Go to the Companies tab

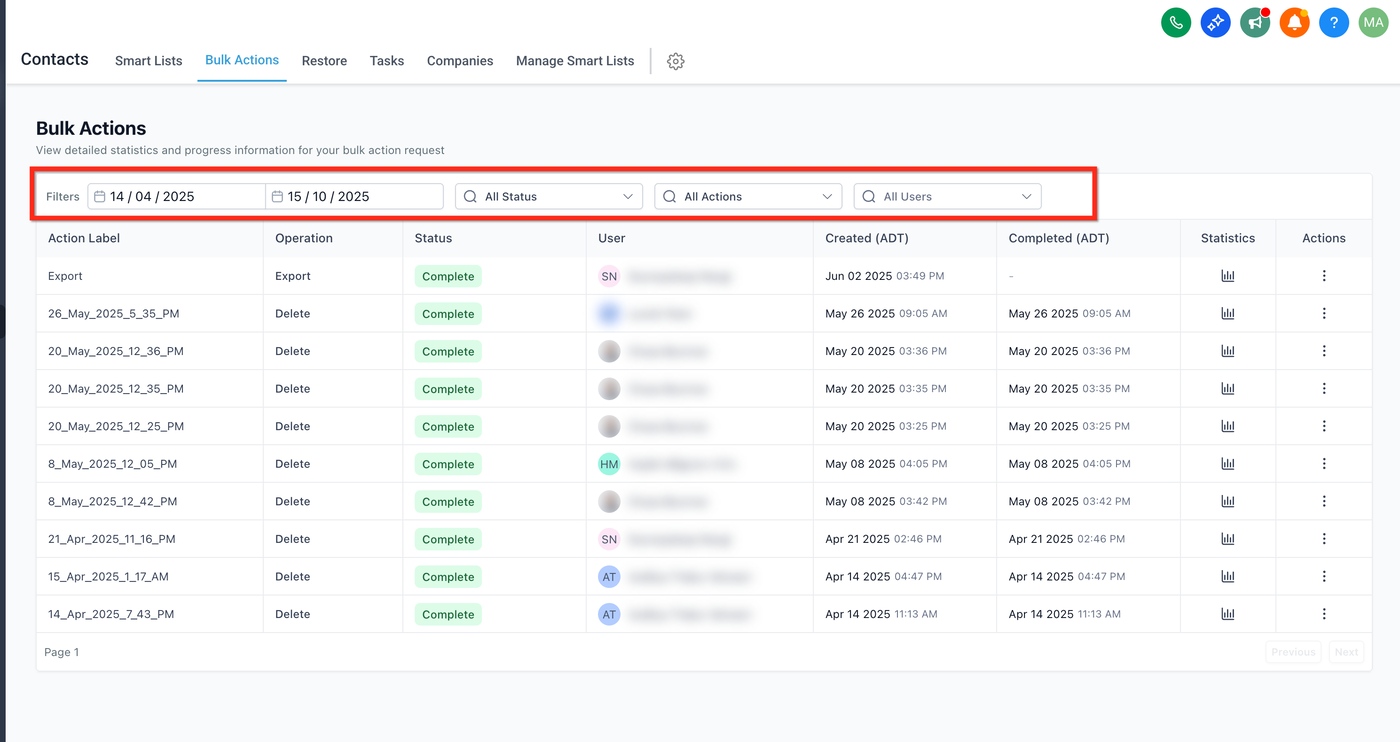tap(460, 61)
